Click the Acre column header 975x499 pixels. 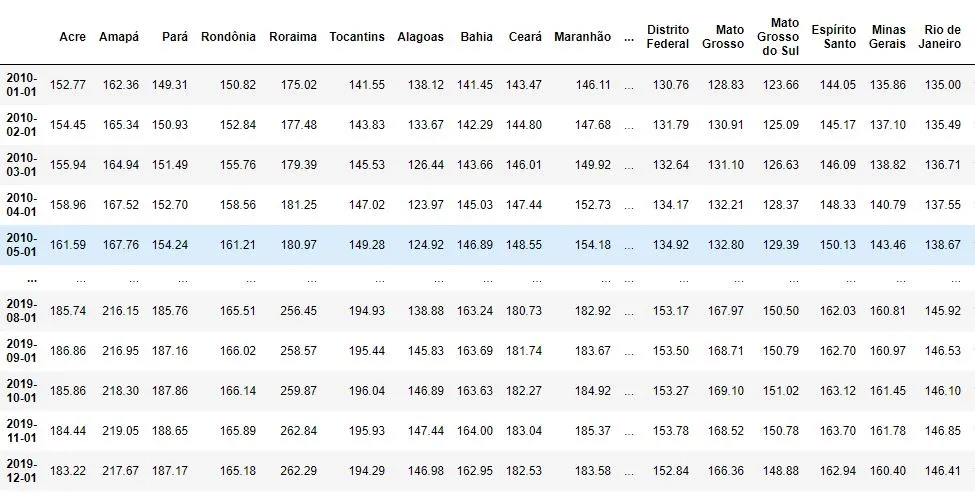pyautogui.click(x=72, y=37)
